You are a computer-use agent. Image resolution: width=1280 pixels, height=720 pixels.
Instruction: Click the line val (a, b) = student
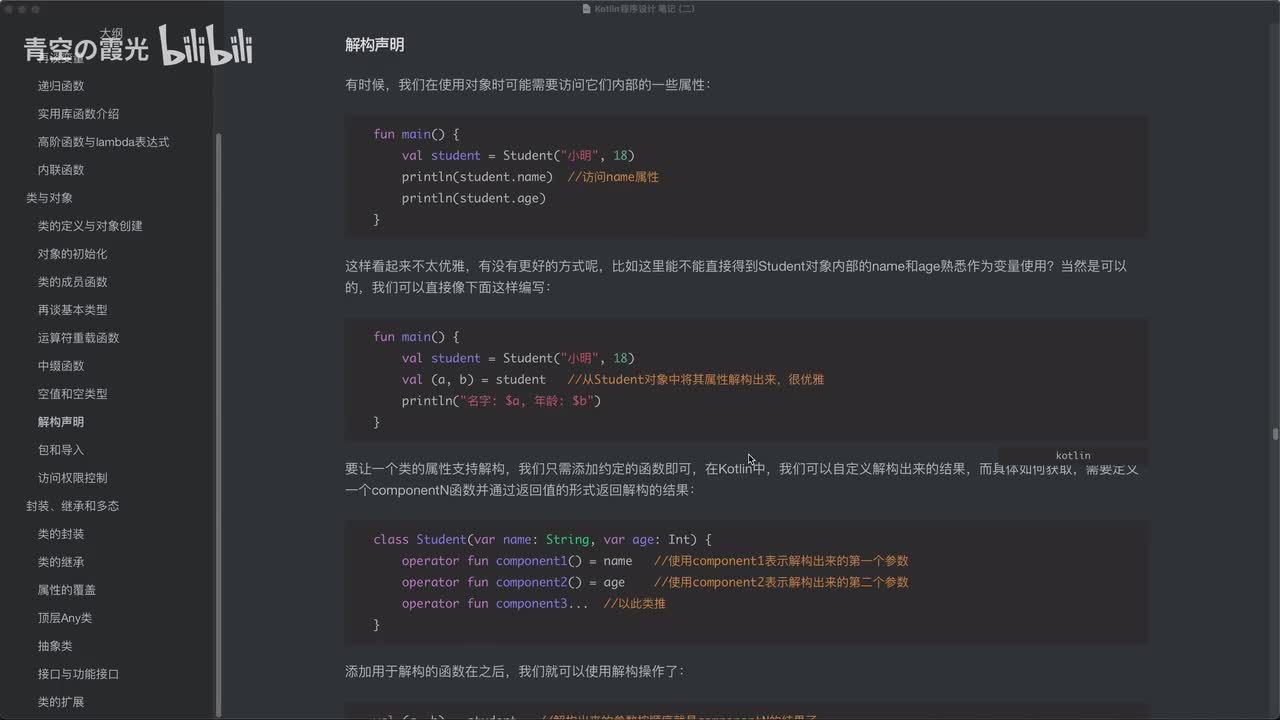pos(474,380)
